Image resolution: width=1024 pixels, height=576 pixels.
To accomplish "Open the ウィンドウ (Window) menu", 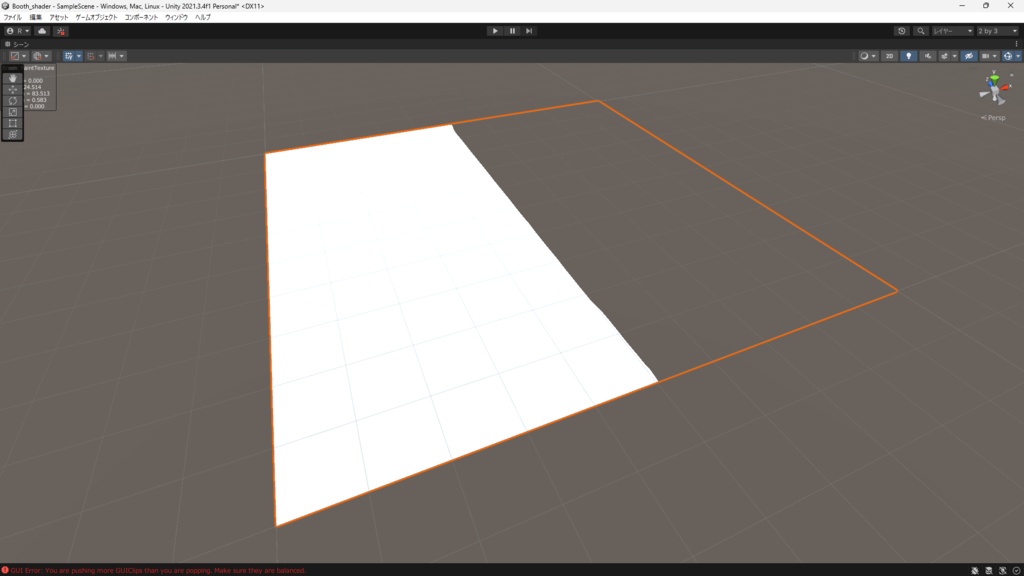I will coord(176,18).
